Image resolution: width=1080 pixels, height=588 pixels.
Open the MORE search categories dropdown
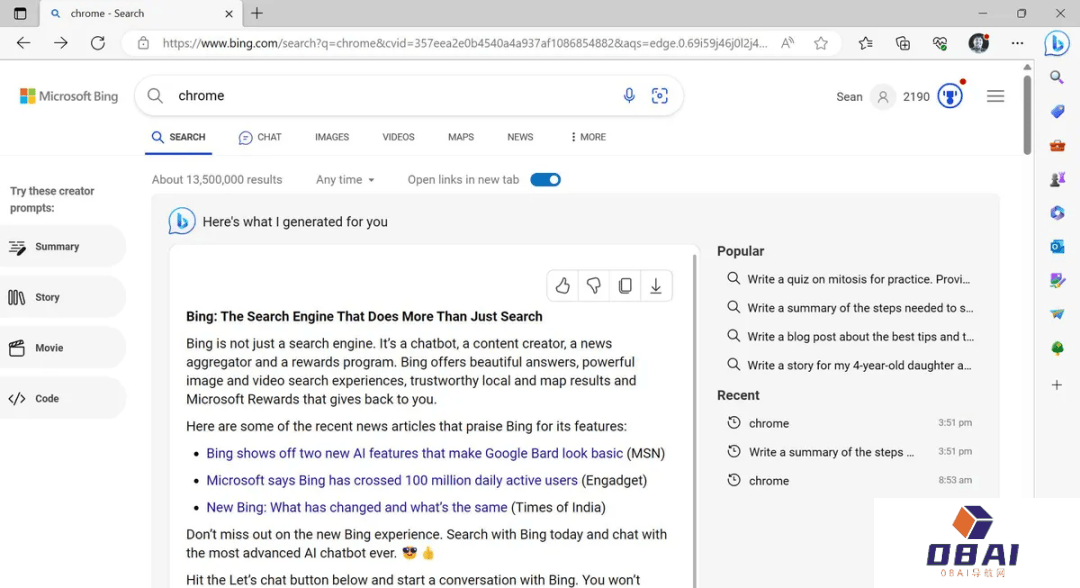coord(586,137)
